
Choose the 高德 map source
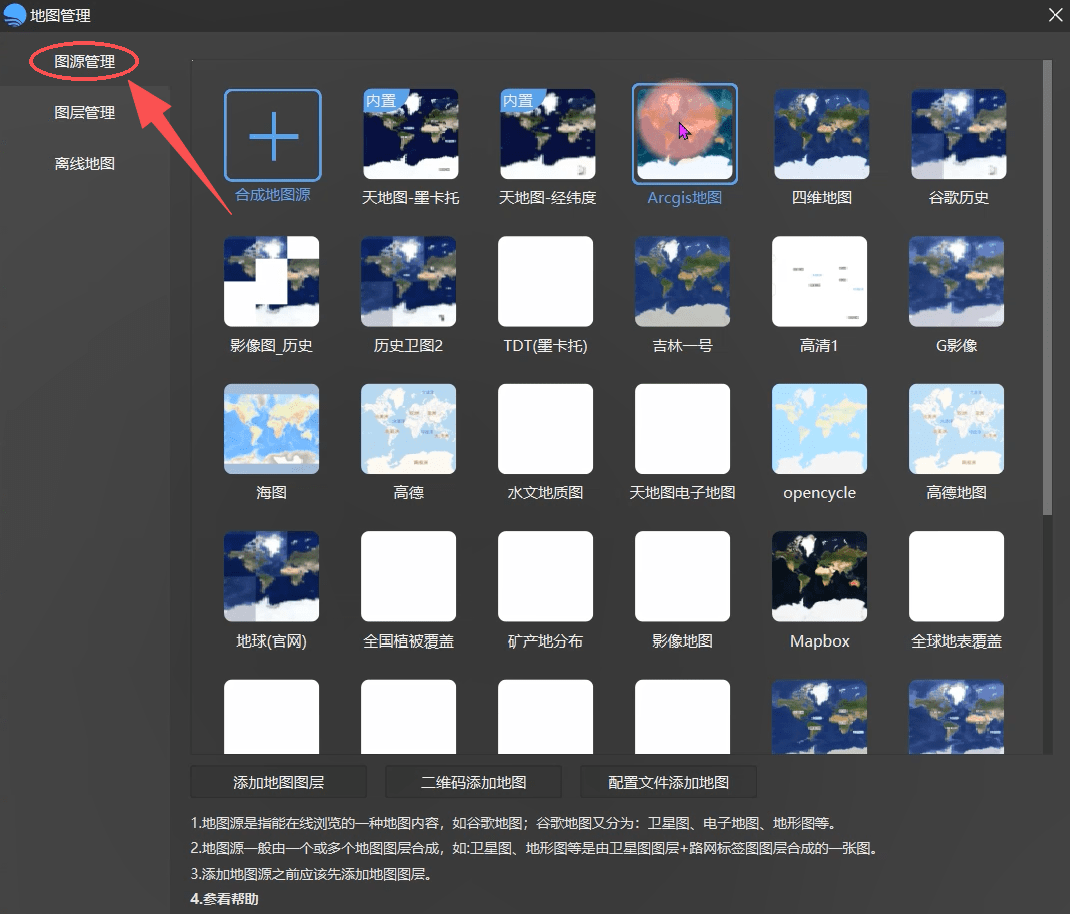click(408, 429)
